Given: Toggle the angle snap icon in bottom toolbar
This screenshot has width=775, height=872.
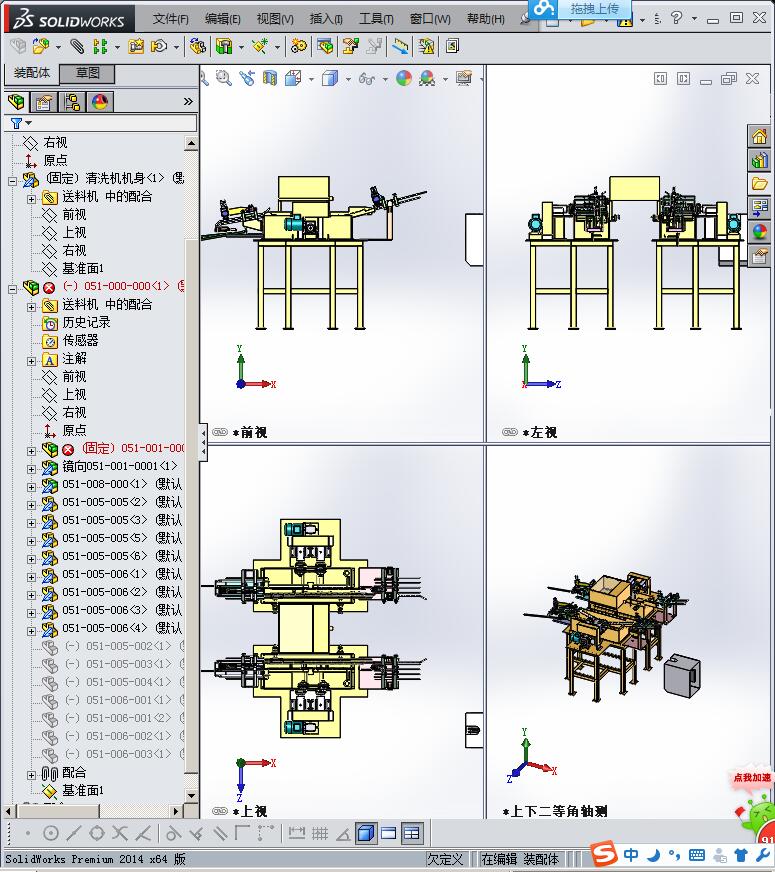Looking at the screenshot, I should tap(343, 833).
